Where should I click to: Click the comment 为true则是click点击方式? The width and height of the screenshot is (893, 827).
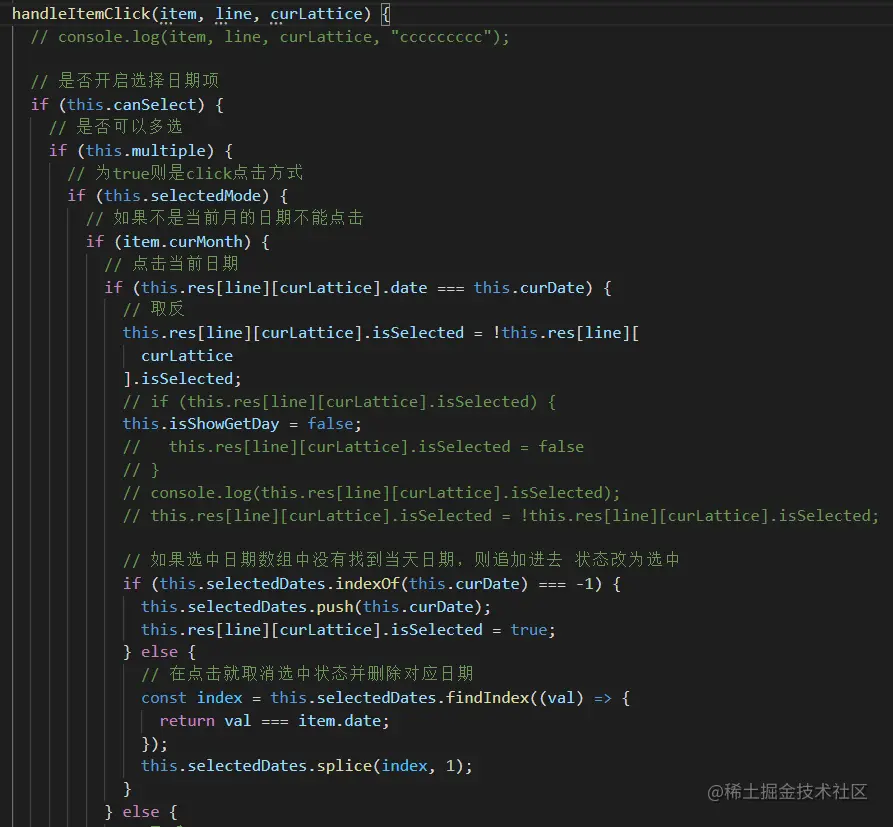click(185, 173)
